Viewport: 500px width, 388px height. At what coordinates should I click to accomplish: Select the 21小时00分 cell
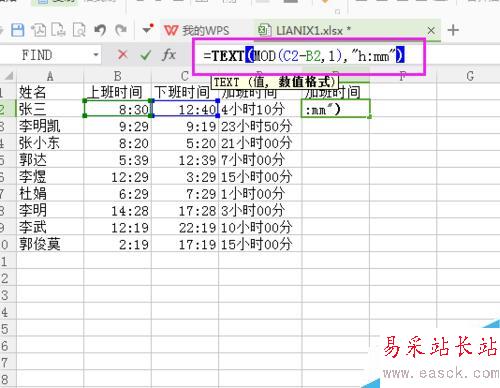[x=260, y=143]
